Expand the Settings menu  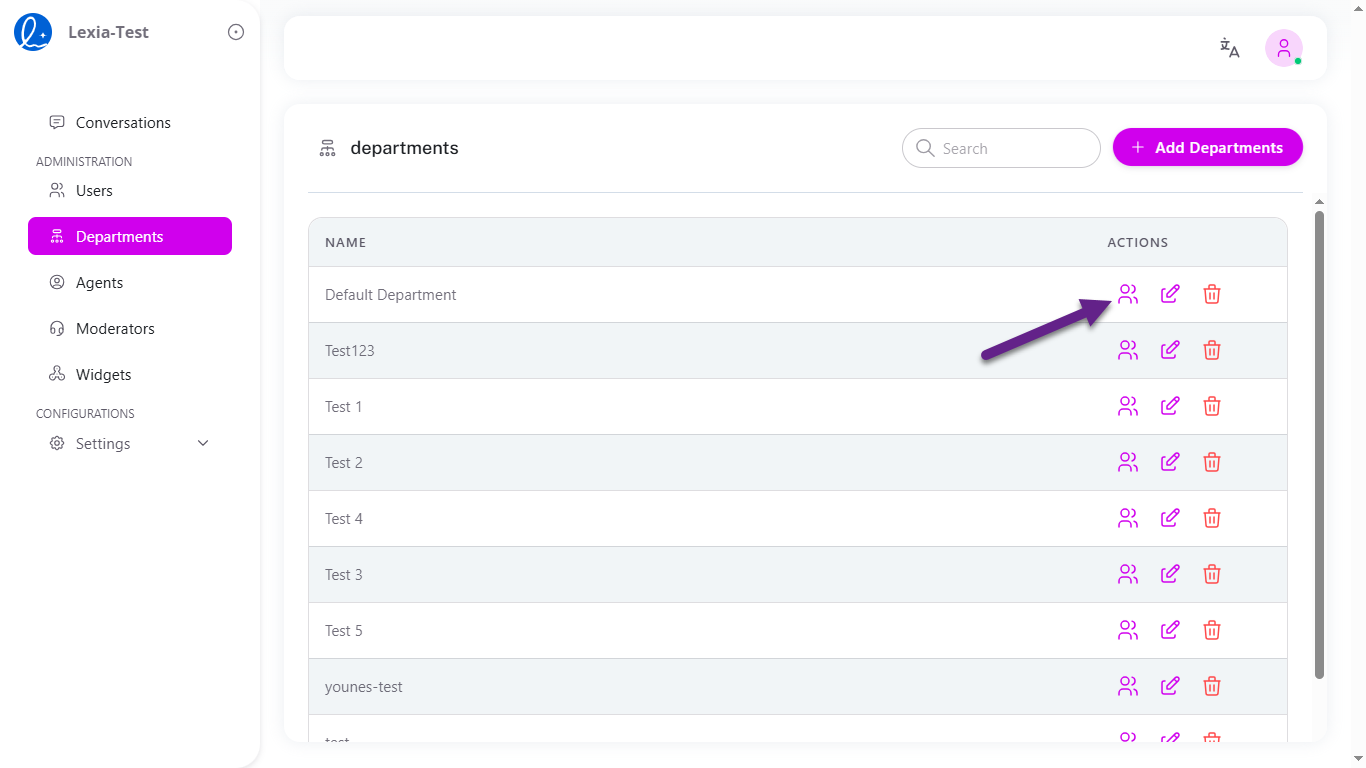click(103, 443)
